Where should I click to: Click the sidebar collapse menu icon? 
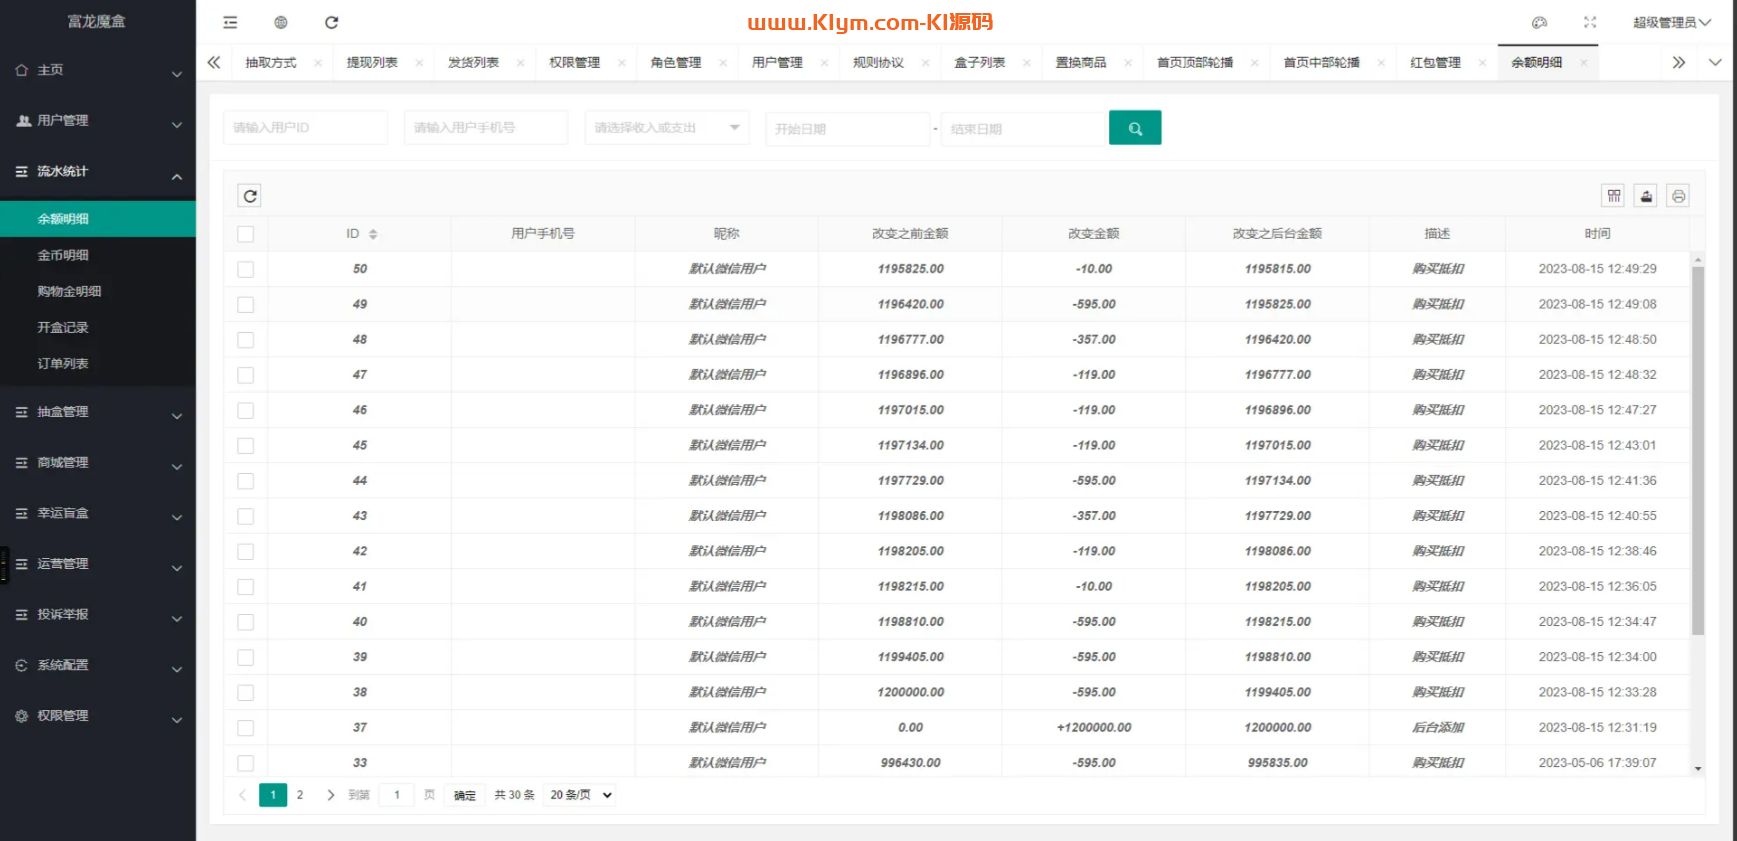pos(230,22)
